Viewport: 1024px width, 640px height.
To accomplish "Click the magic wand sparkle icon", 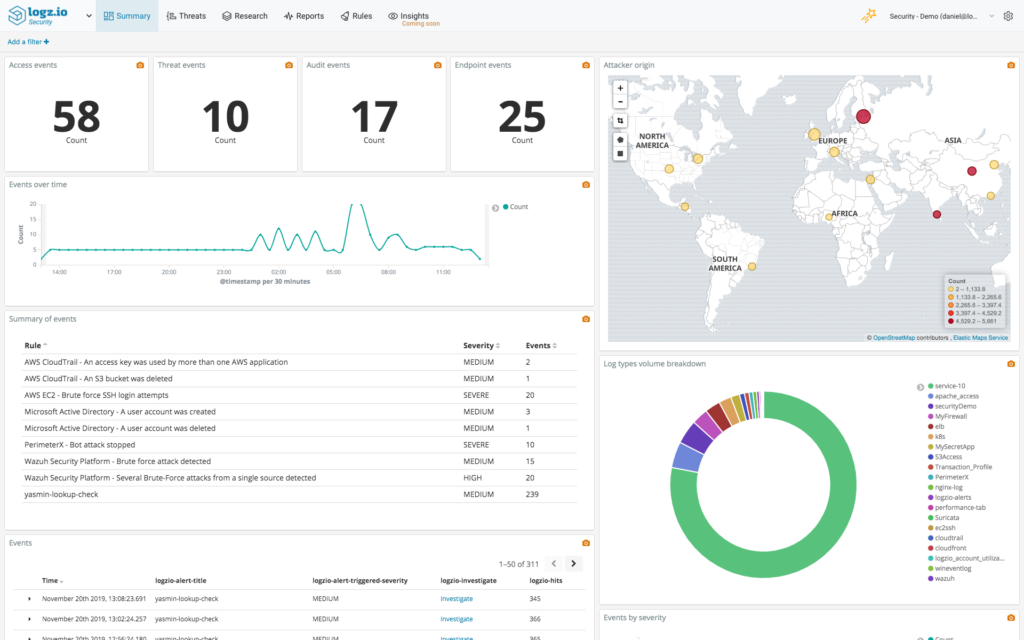I will (x=868, y=16).
